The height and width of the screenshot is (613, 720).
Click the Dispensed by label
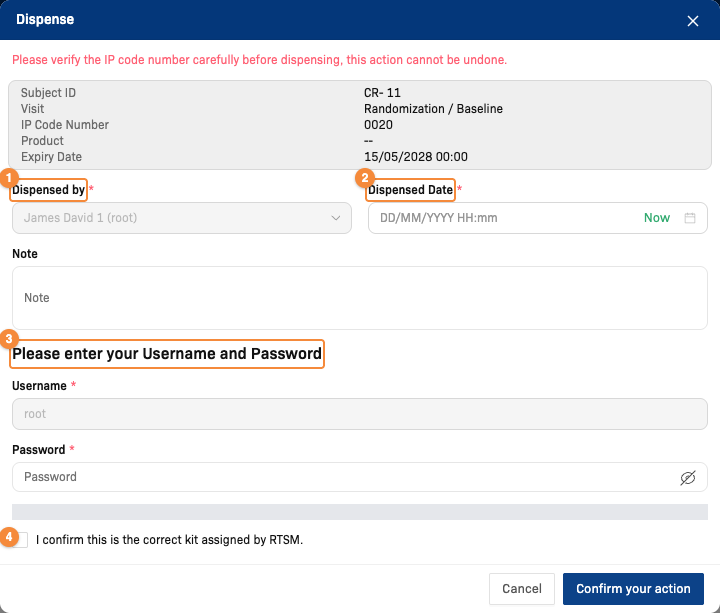coord(49,190)
